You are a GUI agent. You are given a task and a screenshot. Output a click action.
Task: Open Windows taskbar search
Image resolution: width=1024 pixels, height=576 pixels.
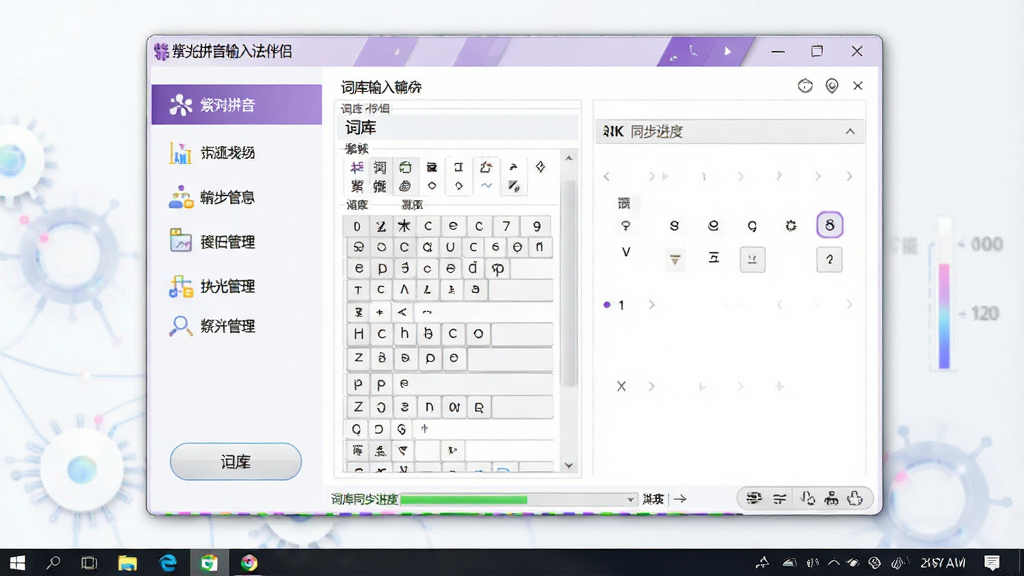[54, 562]
